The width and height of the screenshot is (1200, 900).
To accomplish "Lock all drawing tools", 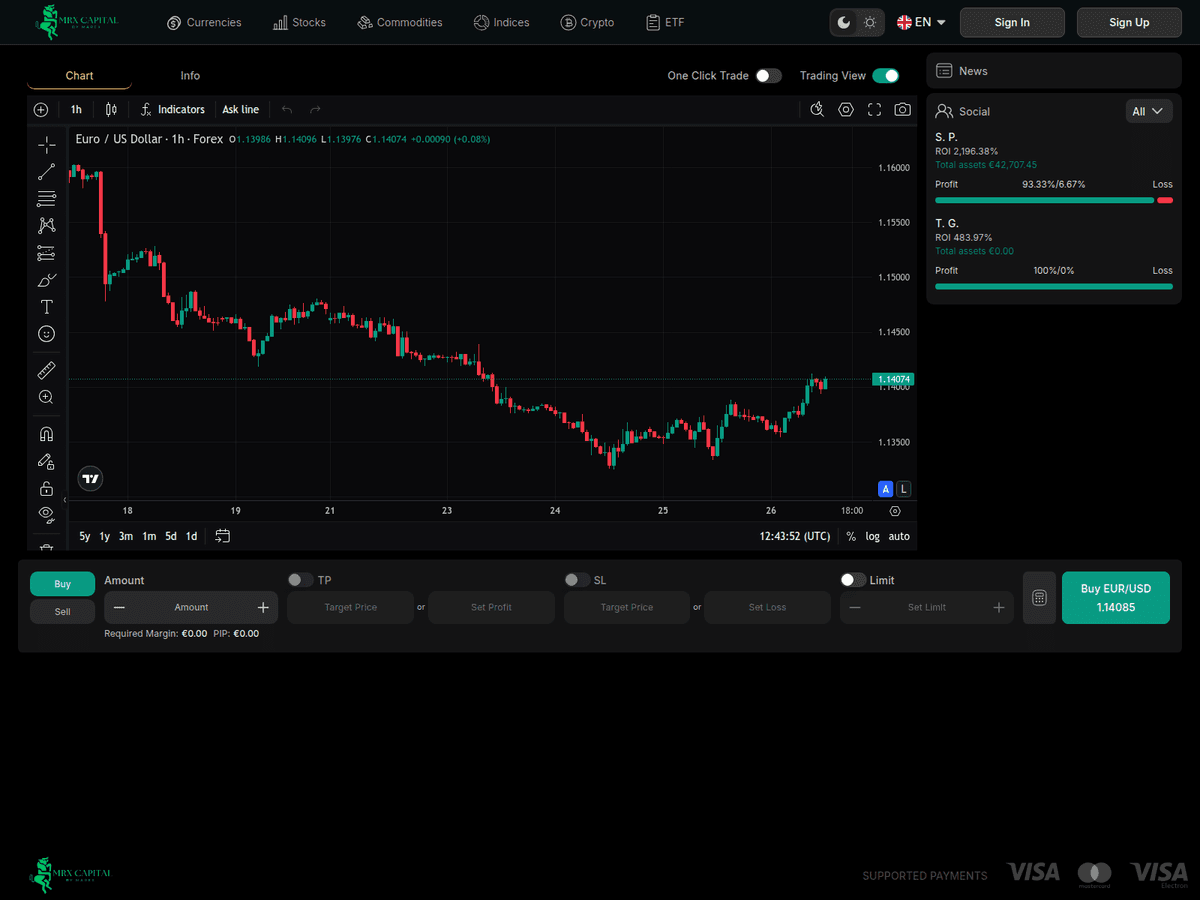I will click(46, 488).
